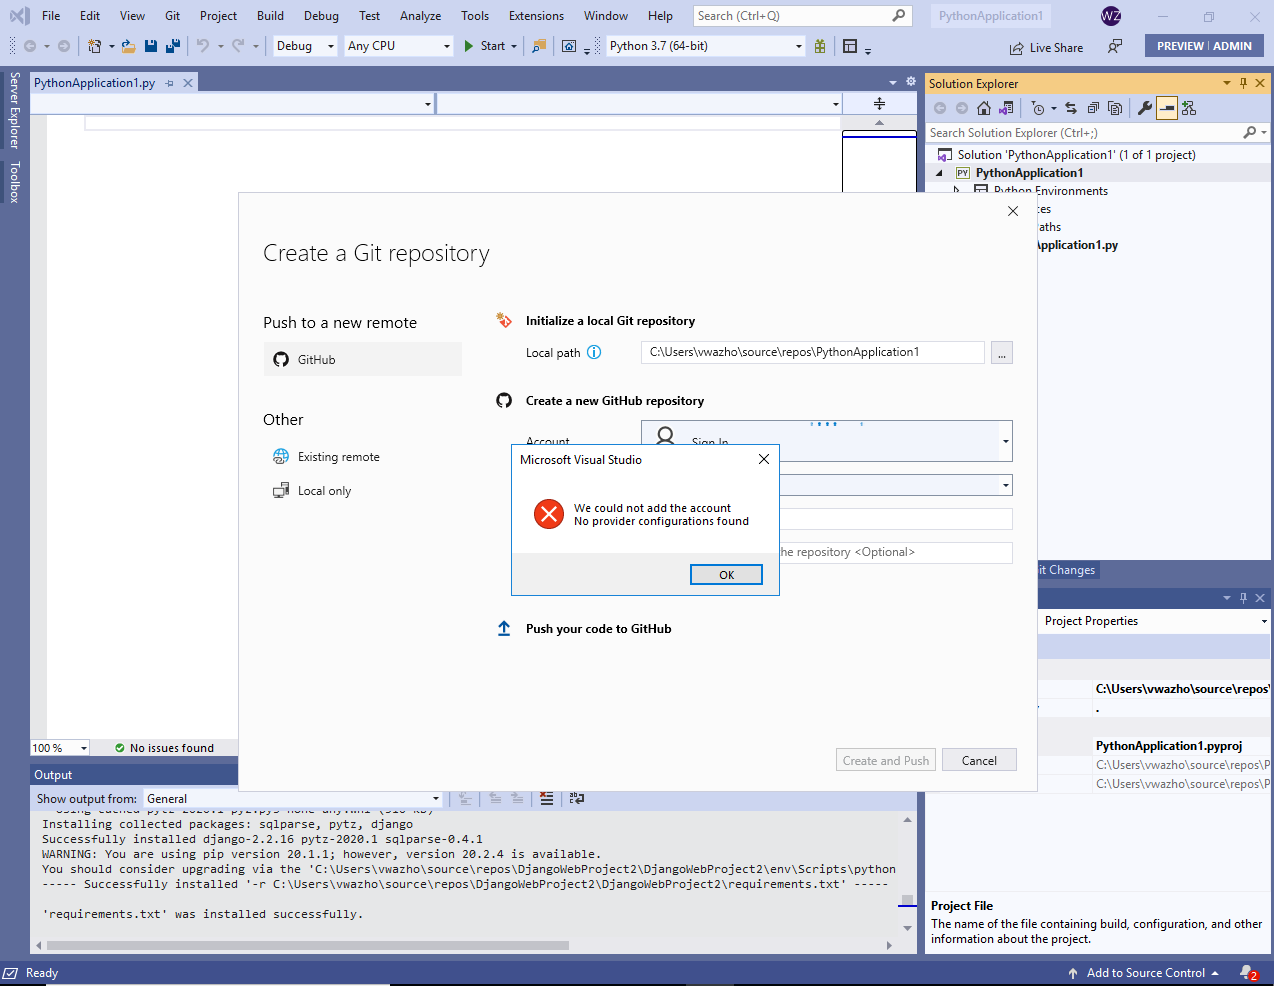The height and width of the screenshot is (986, 1274).
Task: Click the WZ account avatar
Action: tap(1111, 16)
